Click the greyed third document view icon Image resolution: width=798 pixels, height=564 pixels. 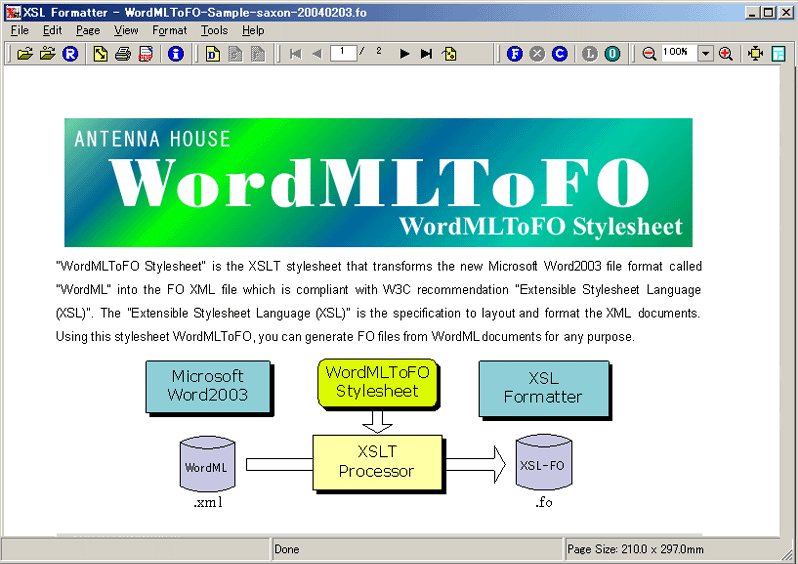(258, 53)
